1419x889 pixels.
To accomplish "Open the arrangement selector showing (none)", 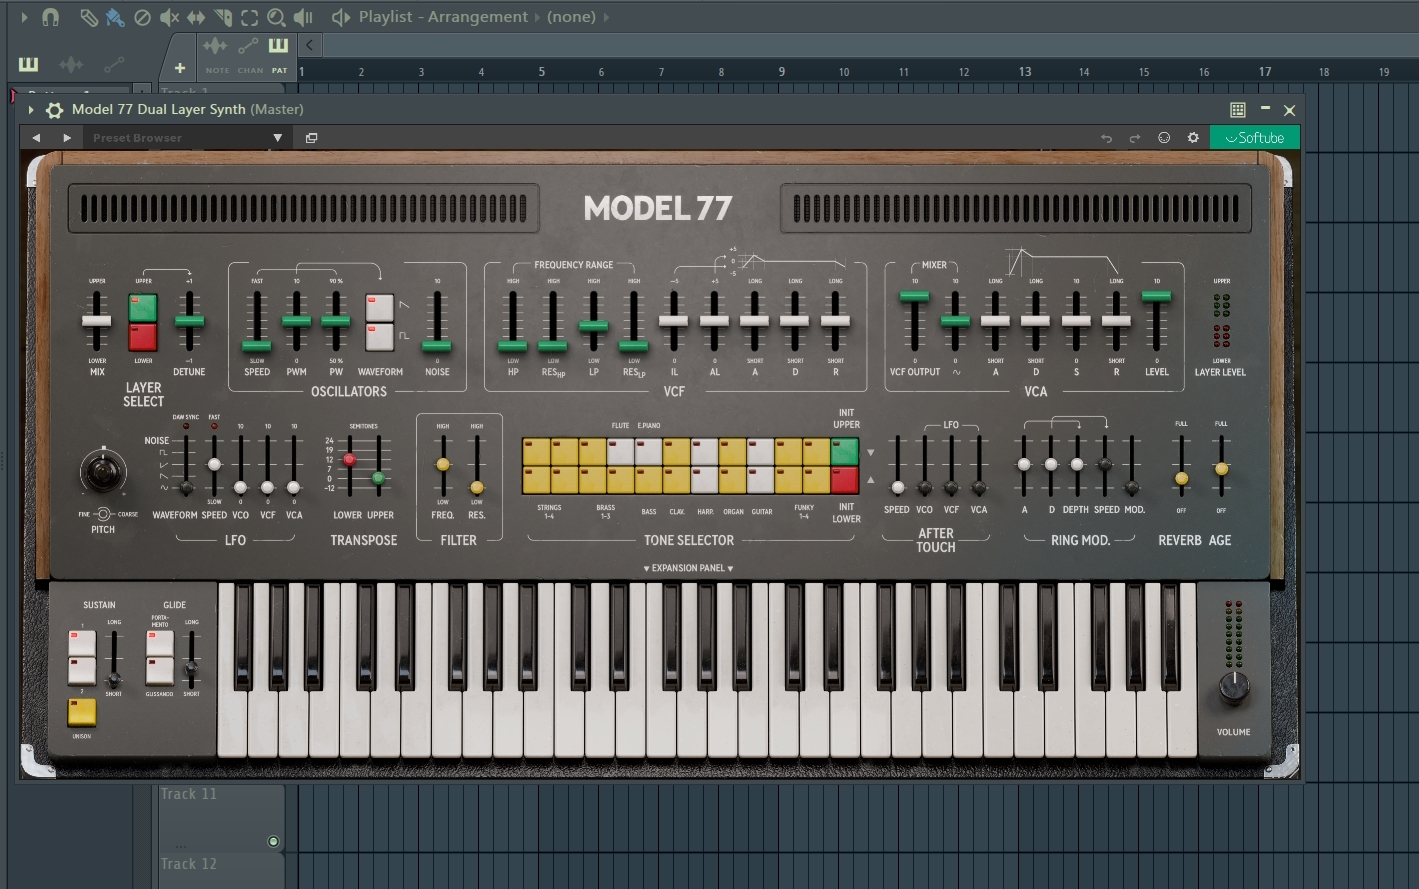I will [570, 16].
